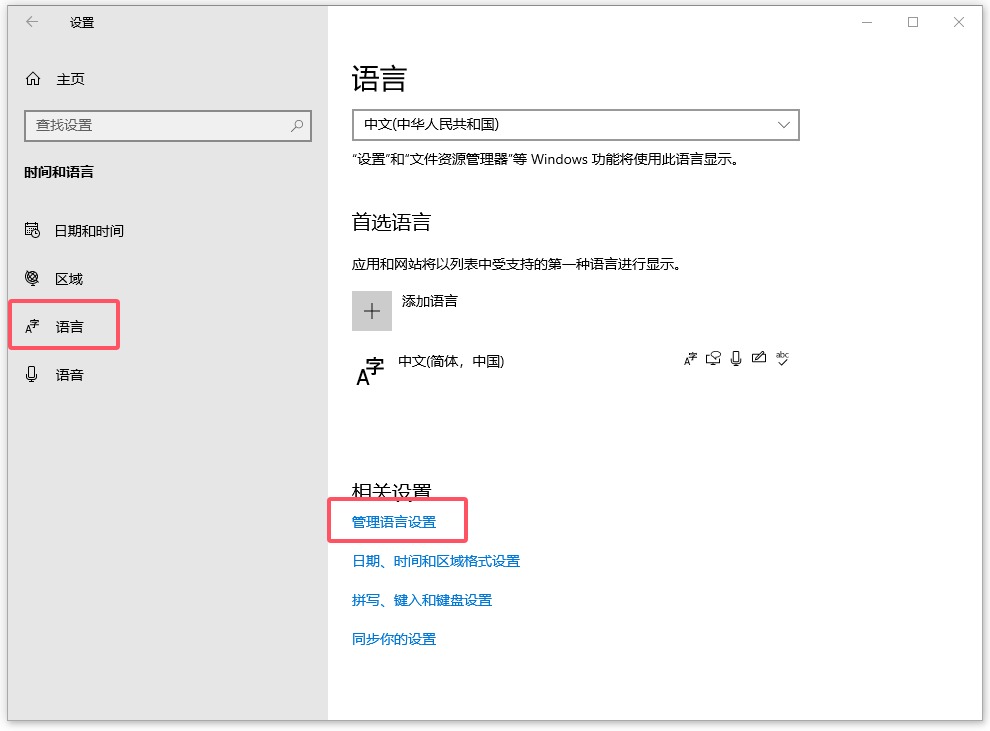
Task: Click the home icon beside 主页
Action: [33, 79]
